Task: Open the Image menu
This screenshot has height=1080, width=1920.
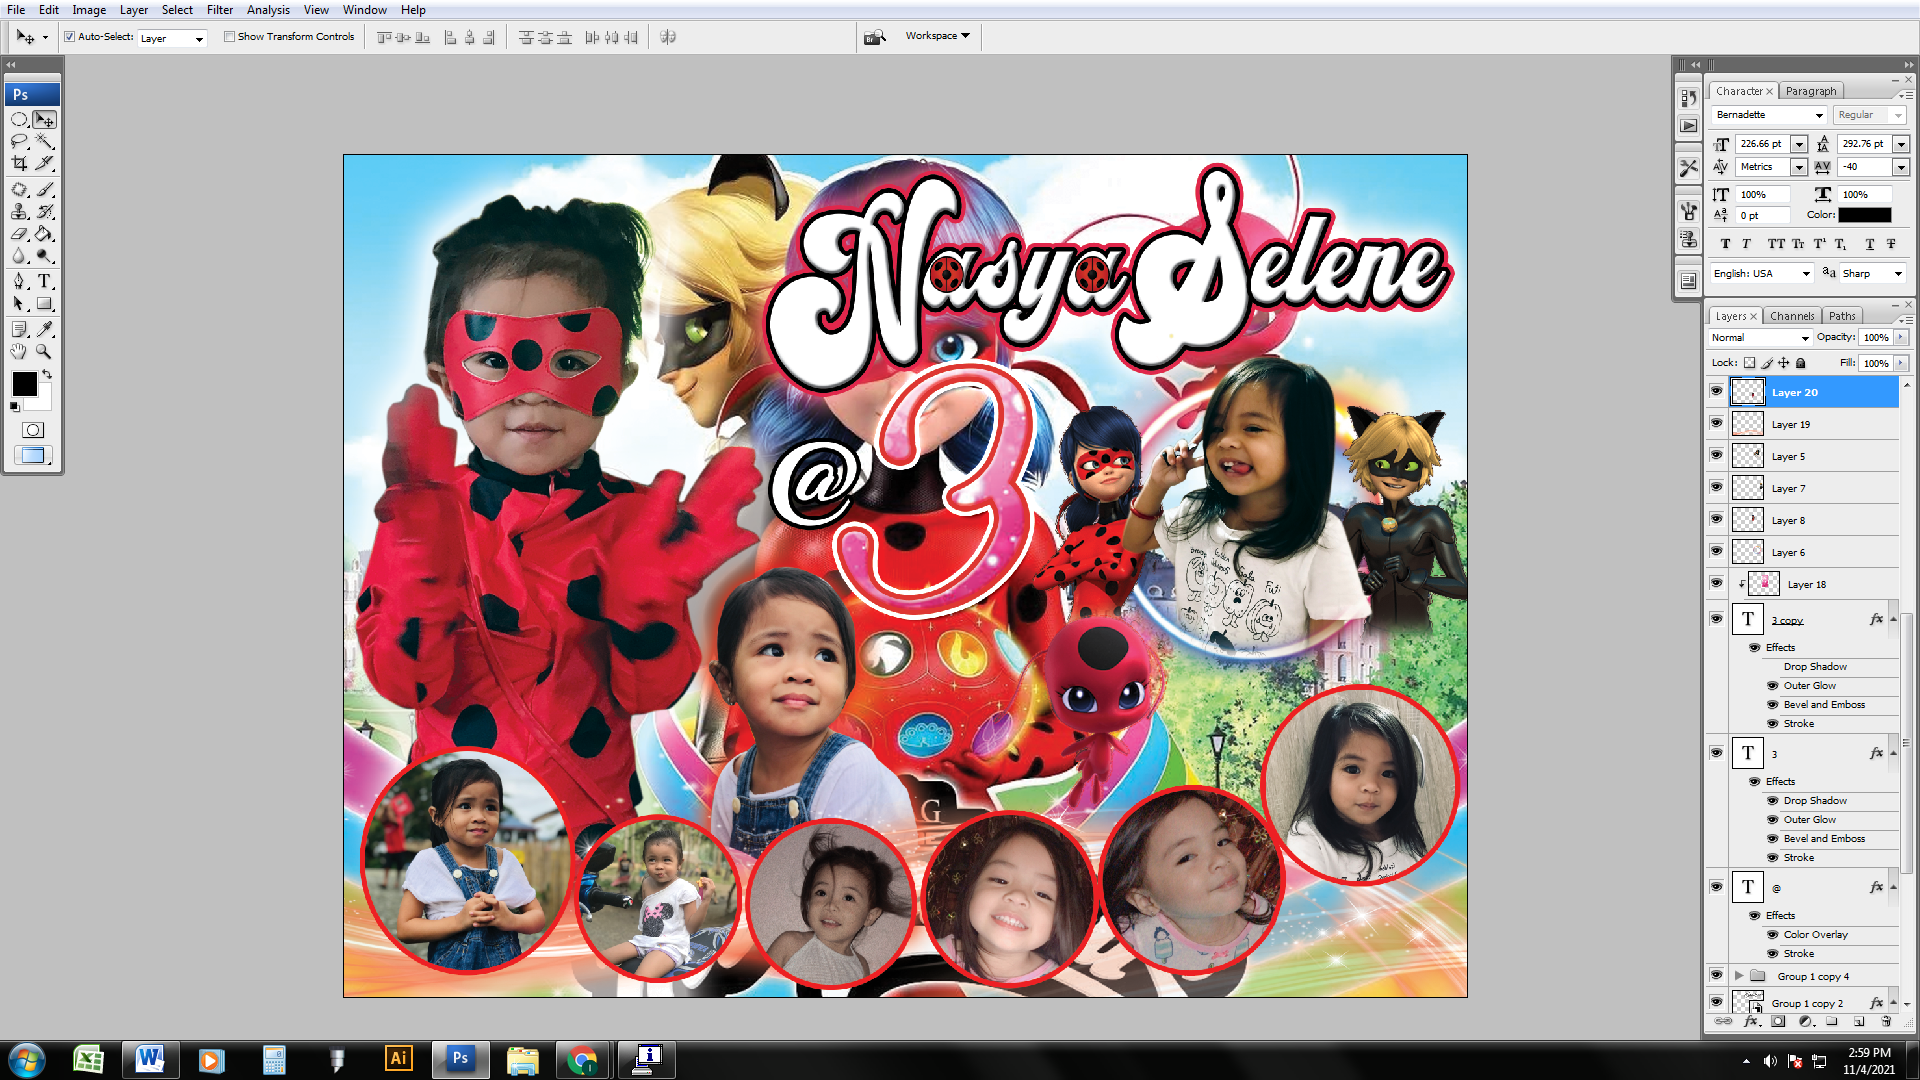Action: 89,10
